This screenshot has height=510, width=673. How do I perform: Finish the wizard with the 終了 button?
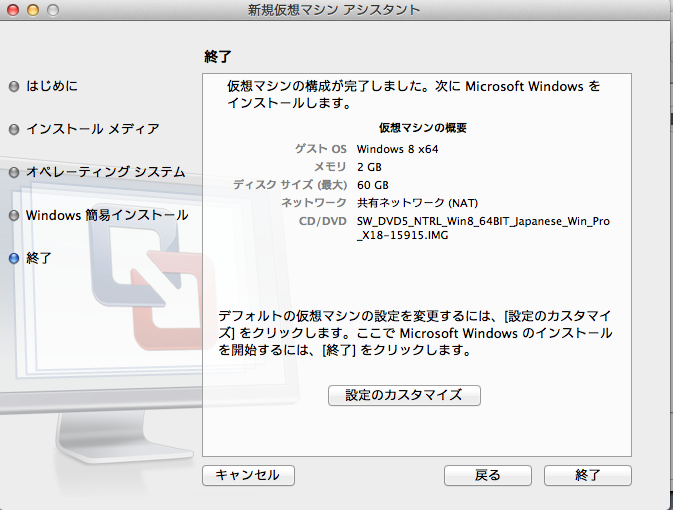tap(588, 475)
